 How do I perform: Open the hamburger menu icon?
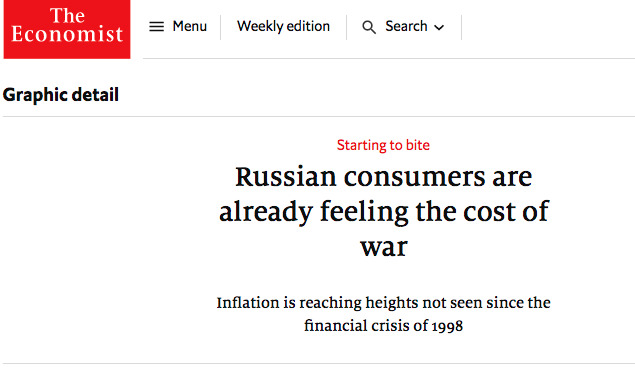coord(156,27)
